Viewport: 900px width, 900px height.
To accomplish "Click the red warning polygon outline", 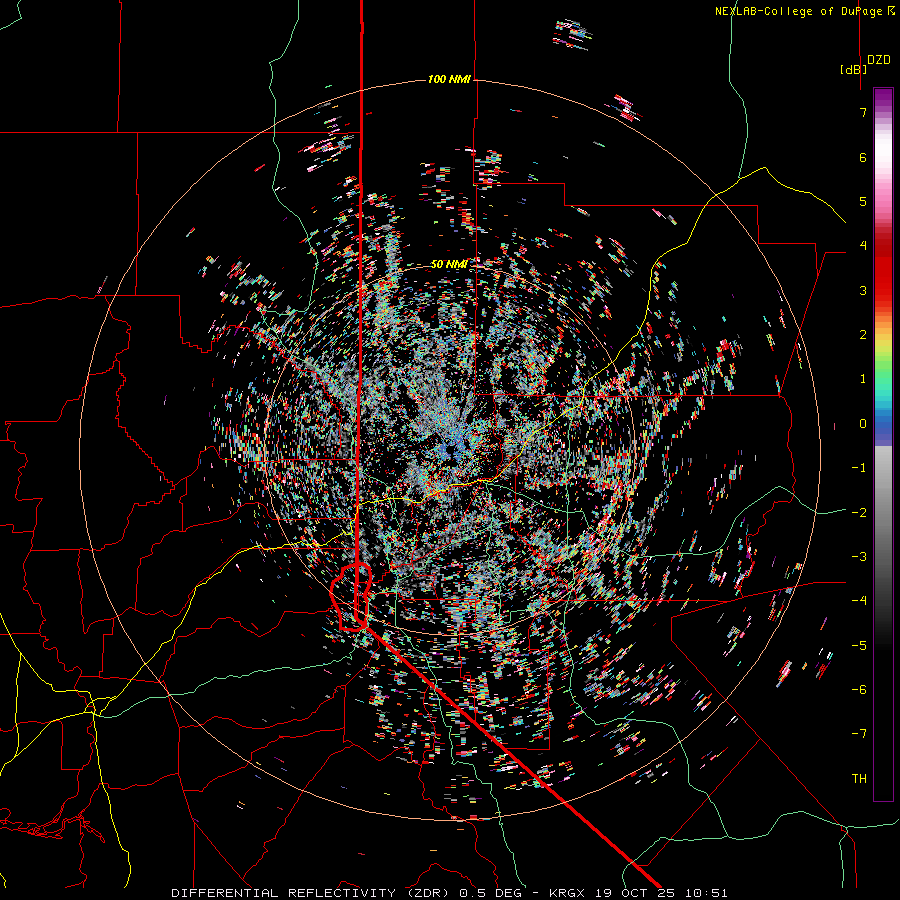I will pos(351,597).
